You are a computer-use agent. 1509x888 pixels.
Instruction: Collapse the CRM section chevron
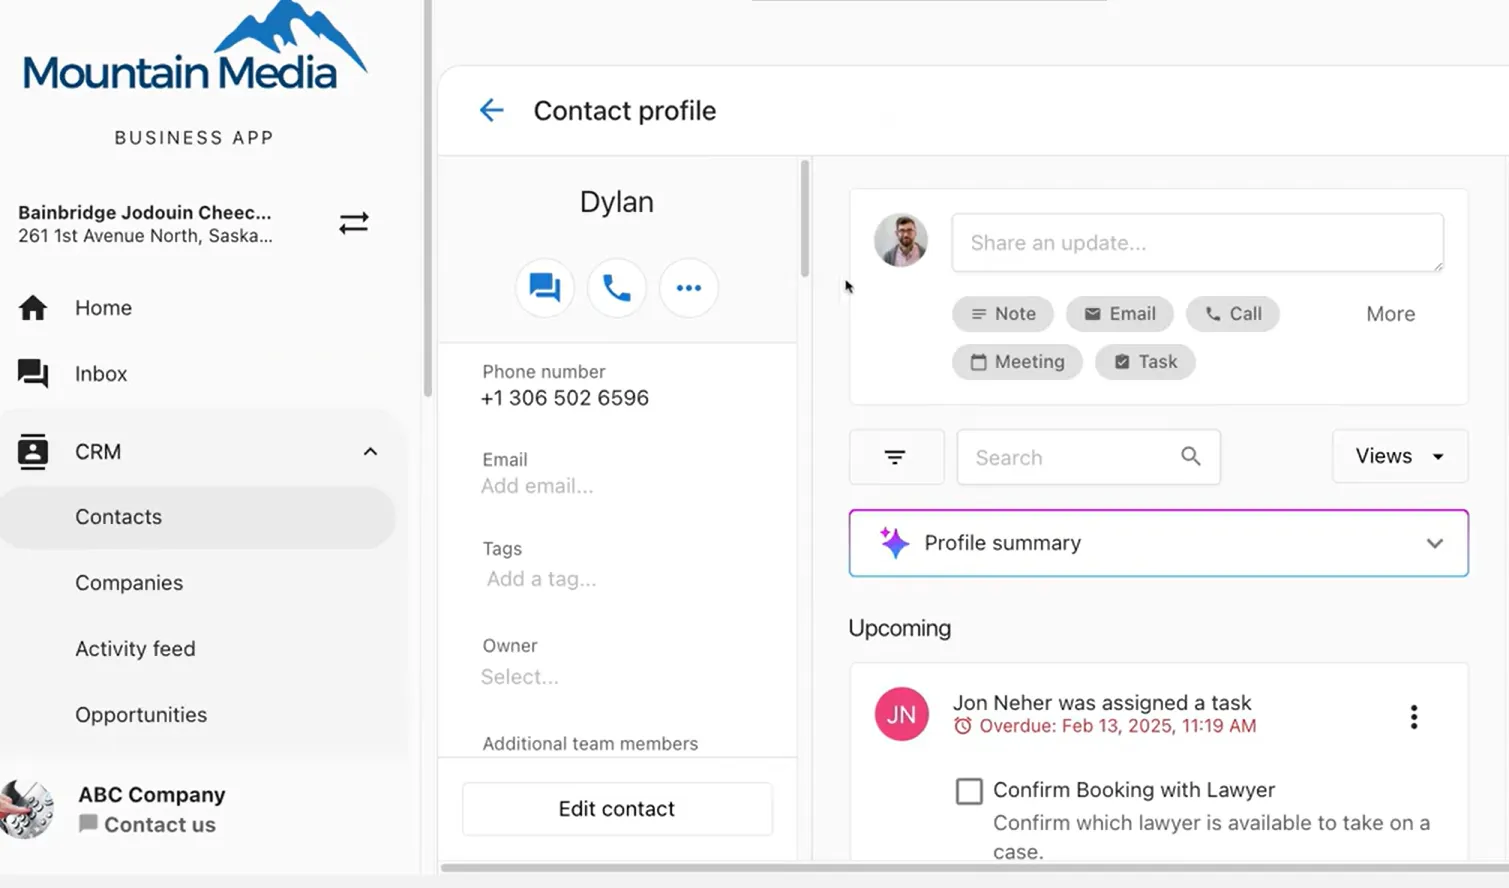370,451
